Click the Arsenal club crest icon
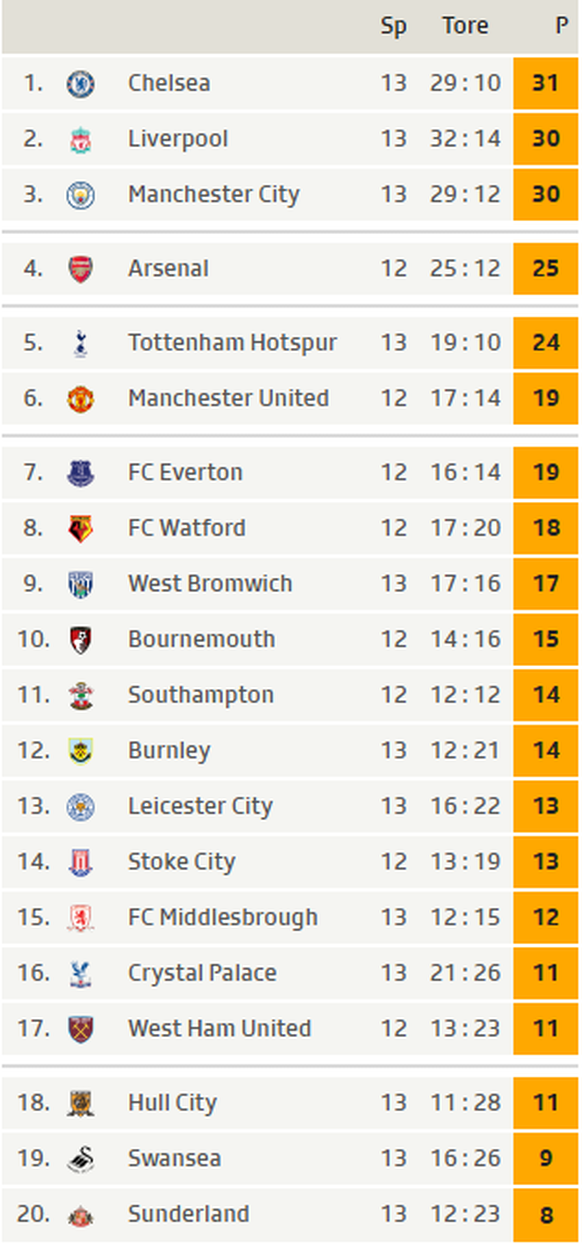The height and width of the screenshot is (1244, 582). pos(81,269)
